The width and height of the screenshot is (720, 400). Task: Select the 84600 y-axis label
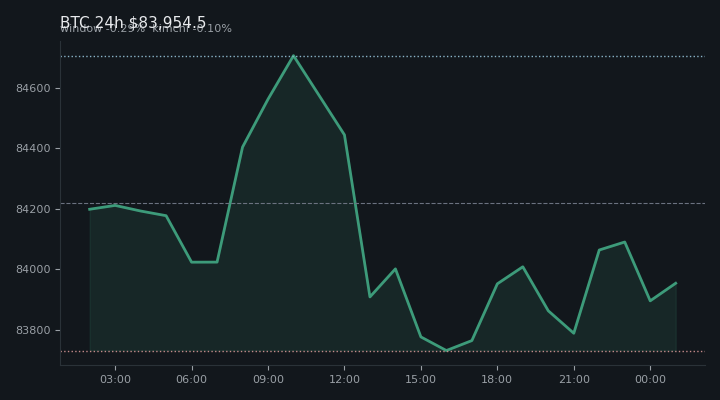pyautogui.click(x=33, y=88)
